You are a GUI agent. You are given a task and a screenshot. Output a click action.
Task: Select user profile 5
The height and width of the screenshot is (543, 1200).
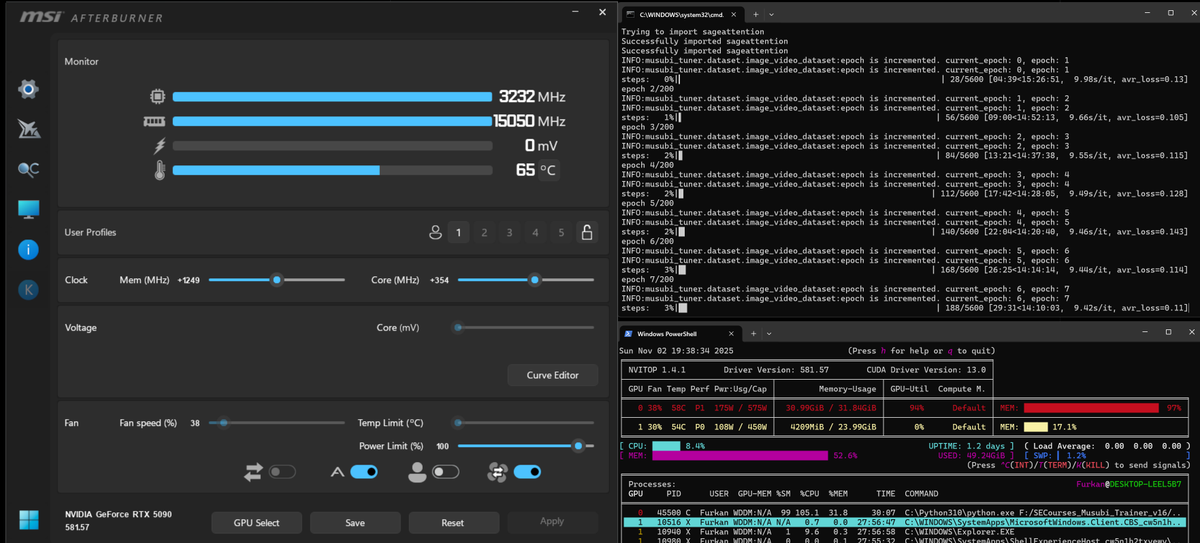(x=561, y=232)
